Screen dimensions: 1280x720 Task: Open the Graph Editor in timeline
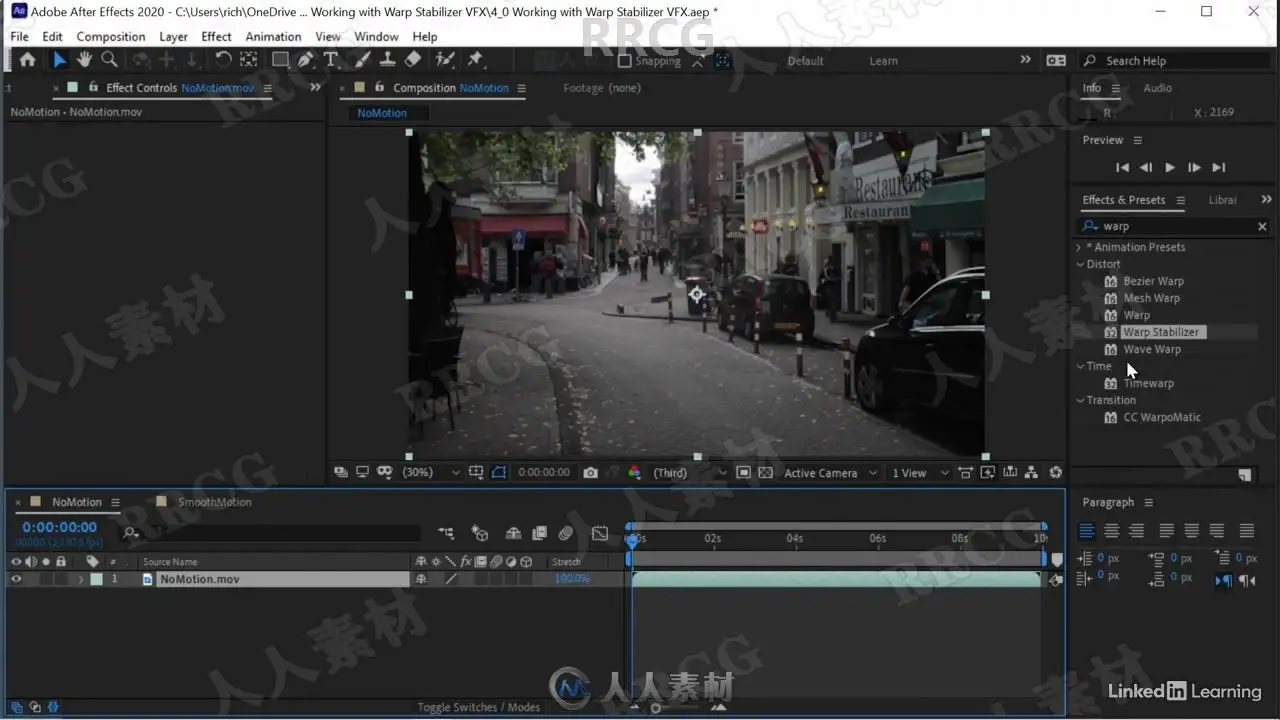(600, 534)
